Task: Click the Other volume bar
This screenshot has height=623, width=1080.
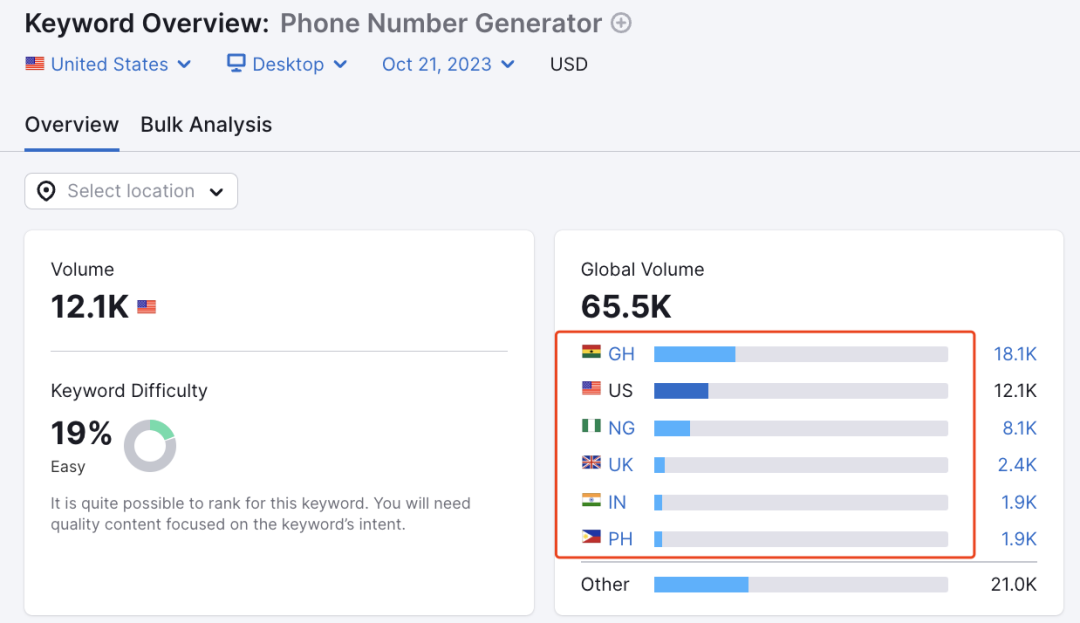Action: tap(800, 584)
